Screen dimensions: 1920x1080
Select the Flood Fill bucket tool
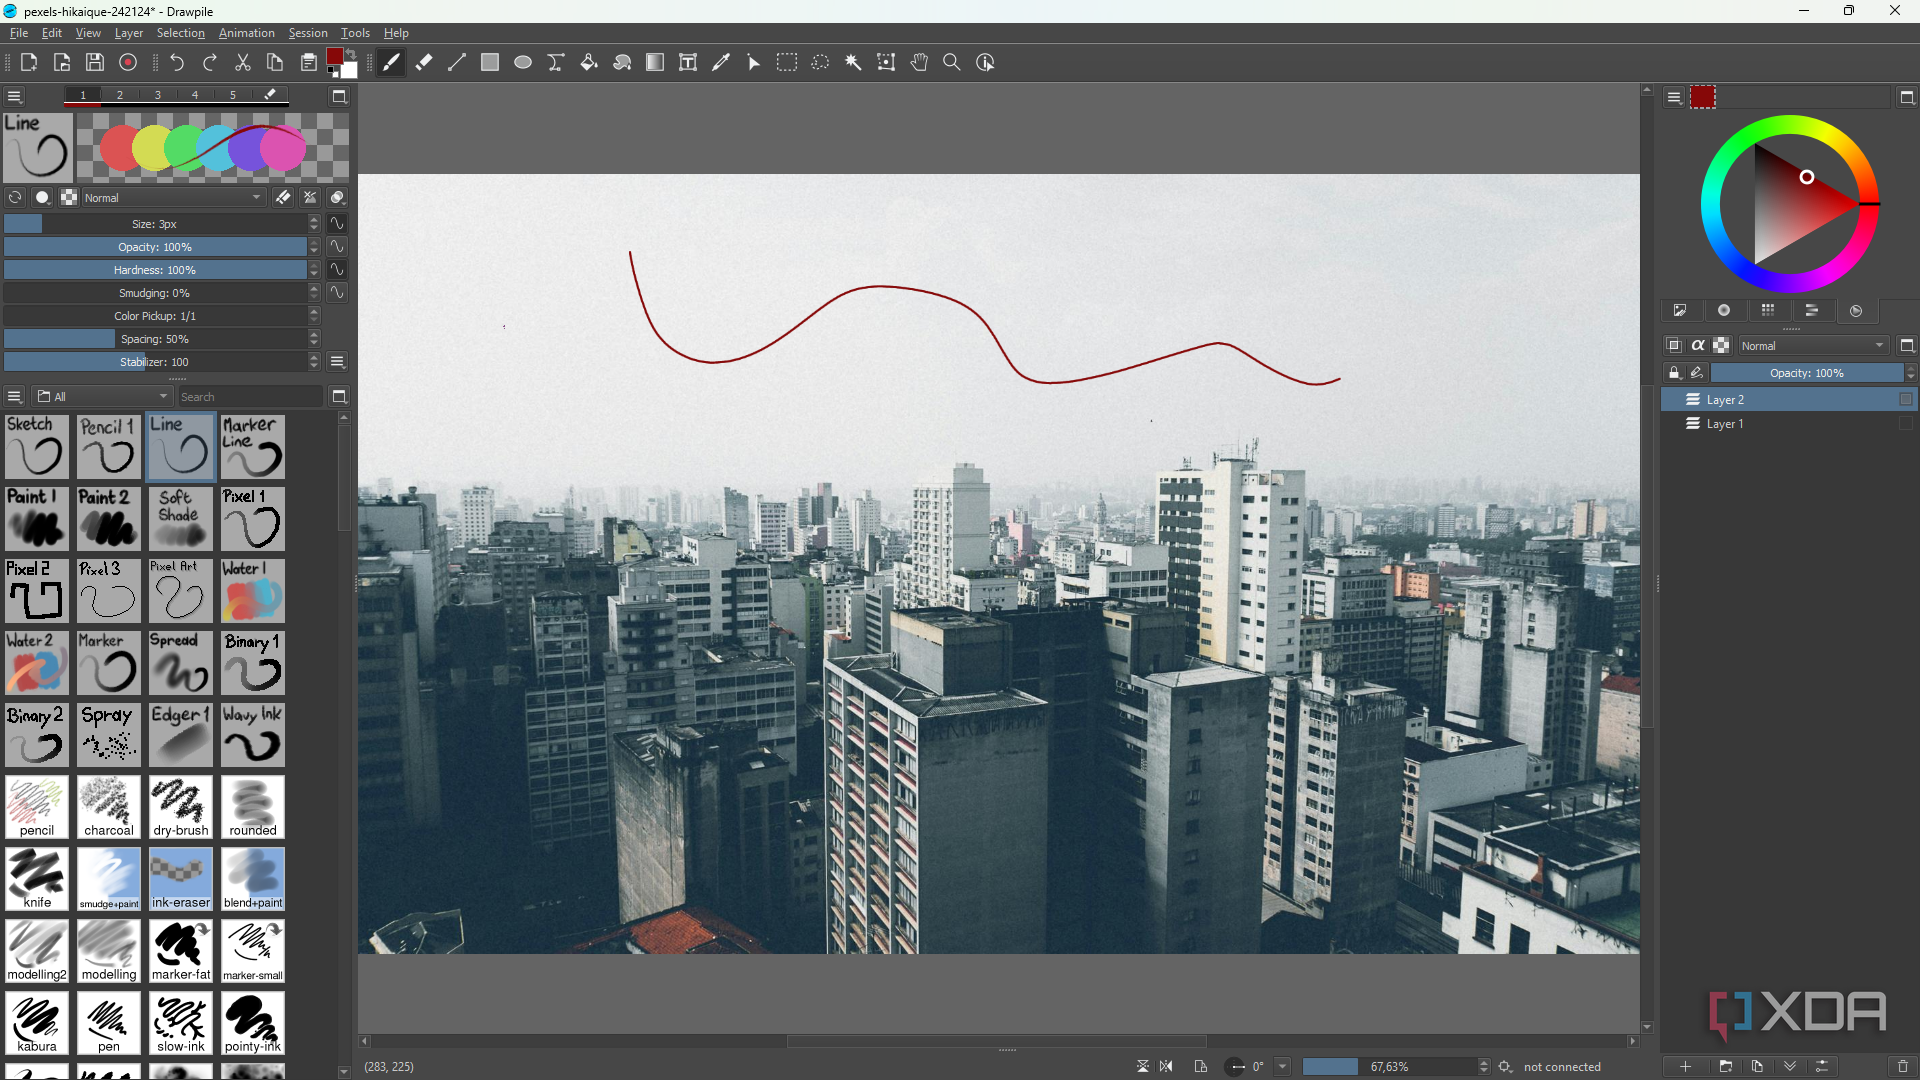589,62
